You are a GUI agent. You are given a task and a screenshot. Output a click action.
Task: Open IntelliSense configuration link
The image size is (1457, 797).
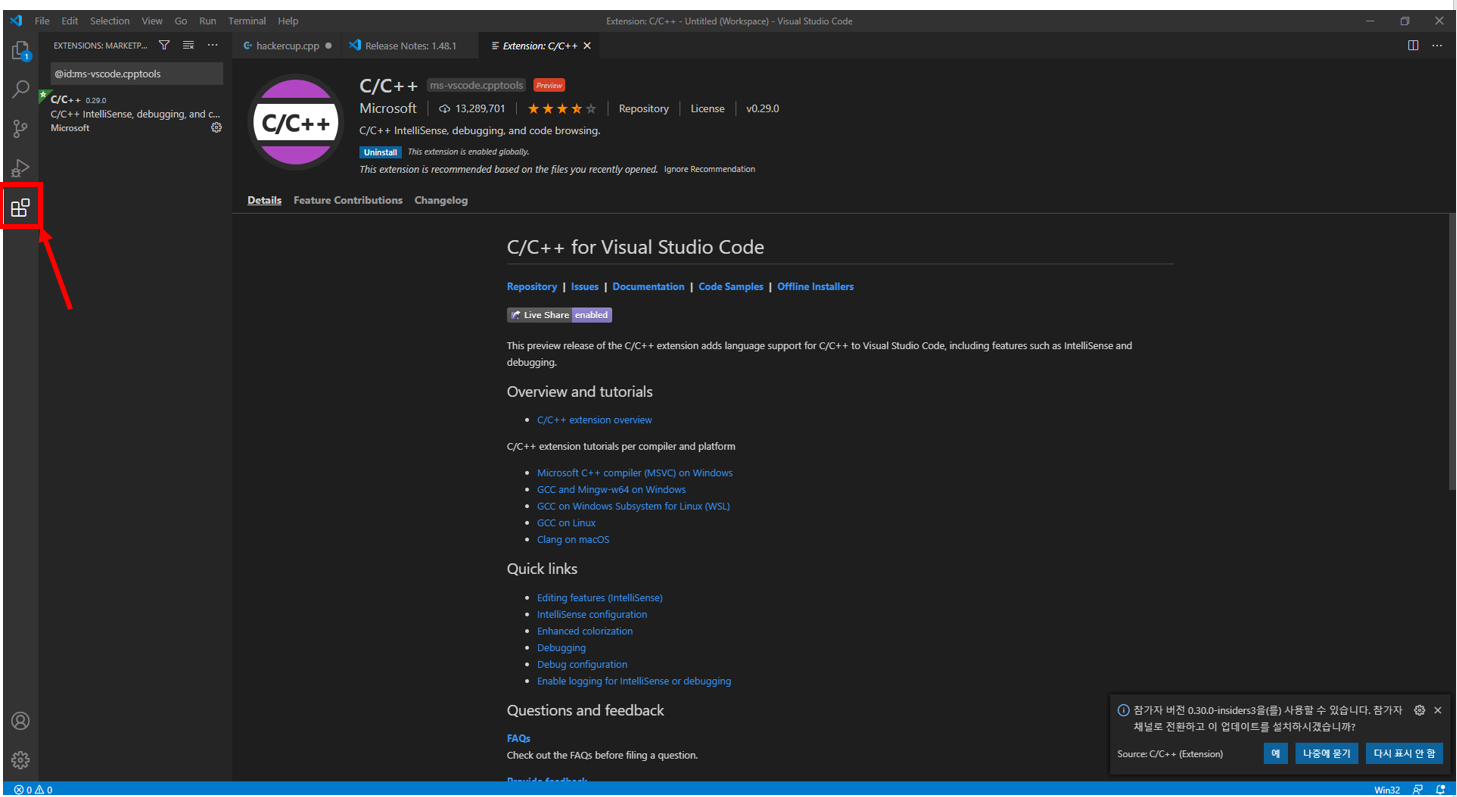tap(592, 615)
